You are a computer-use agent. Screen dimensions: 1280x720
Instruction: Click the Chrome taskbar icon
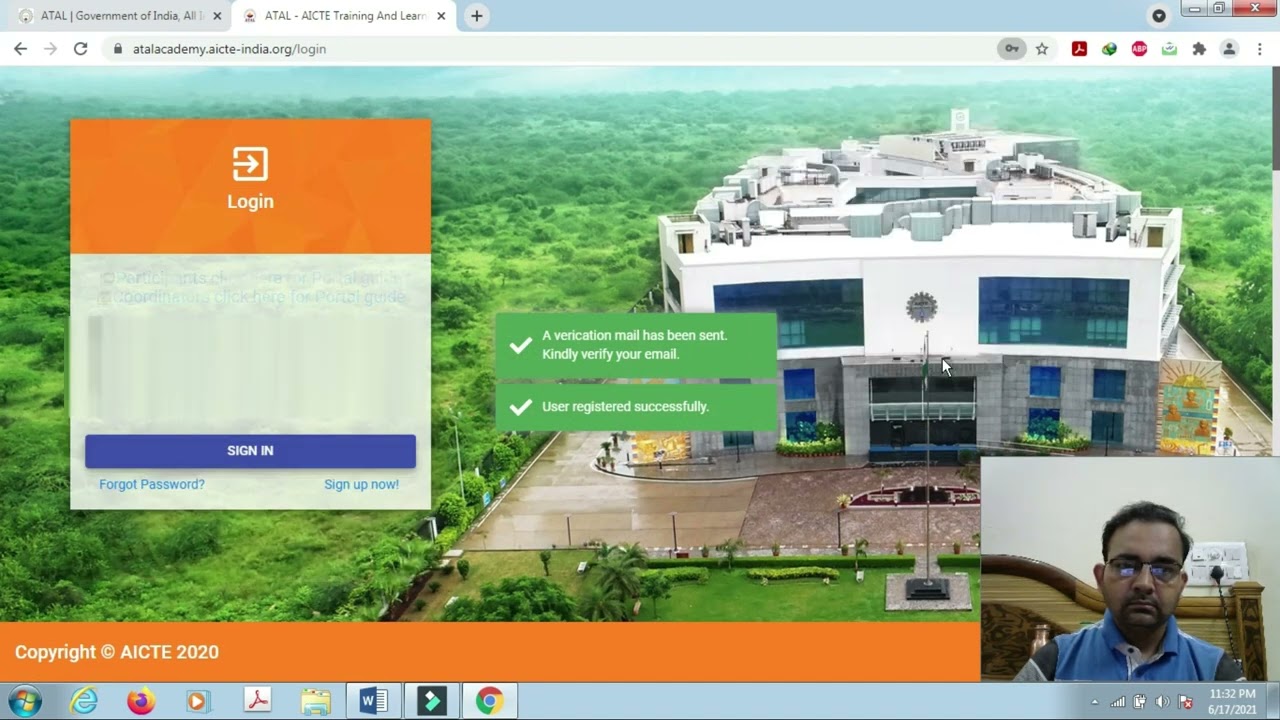coord(489,701)
